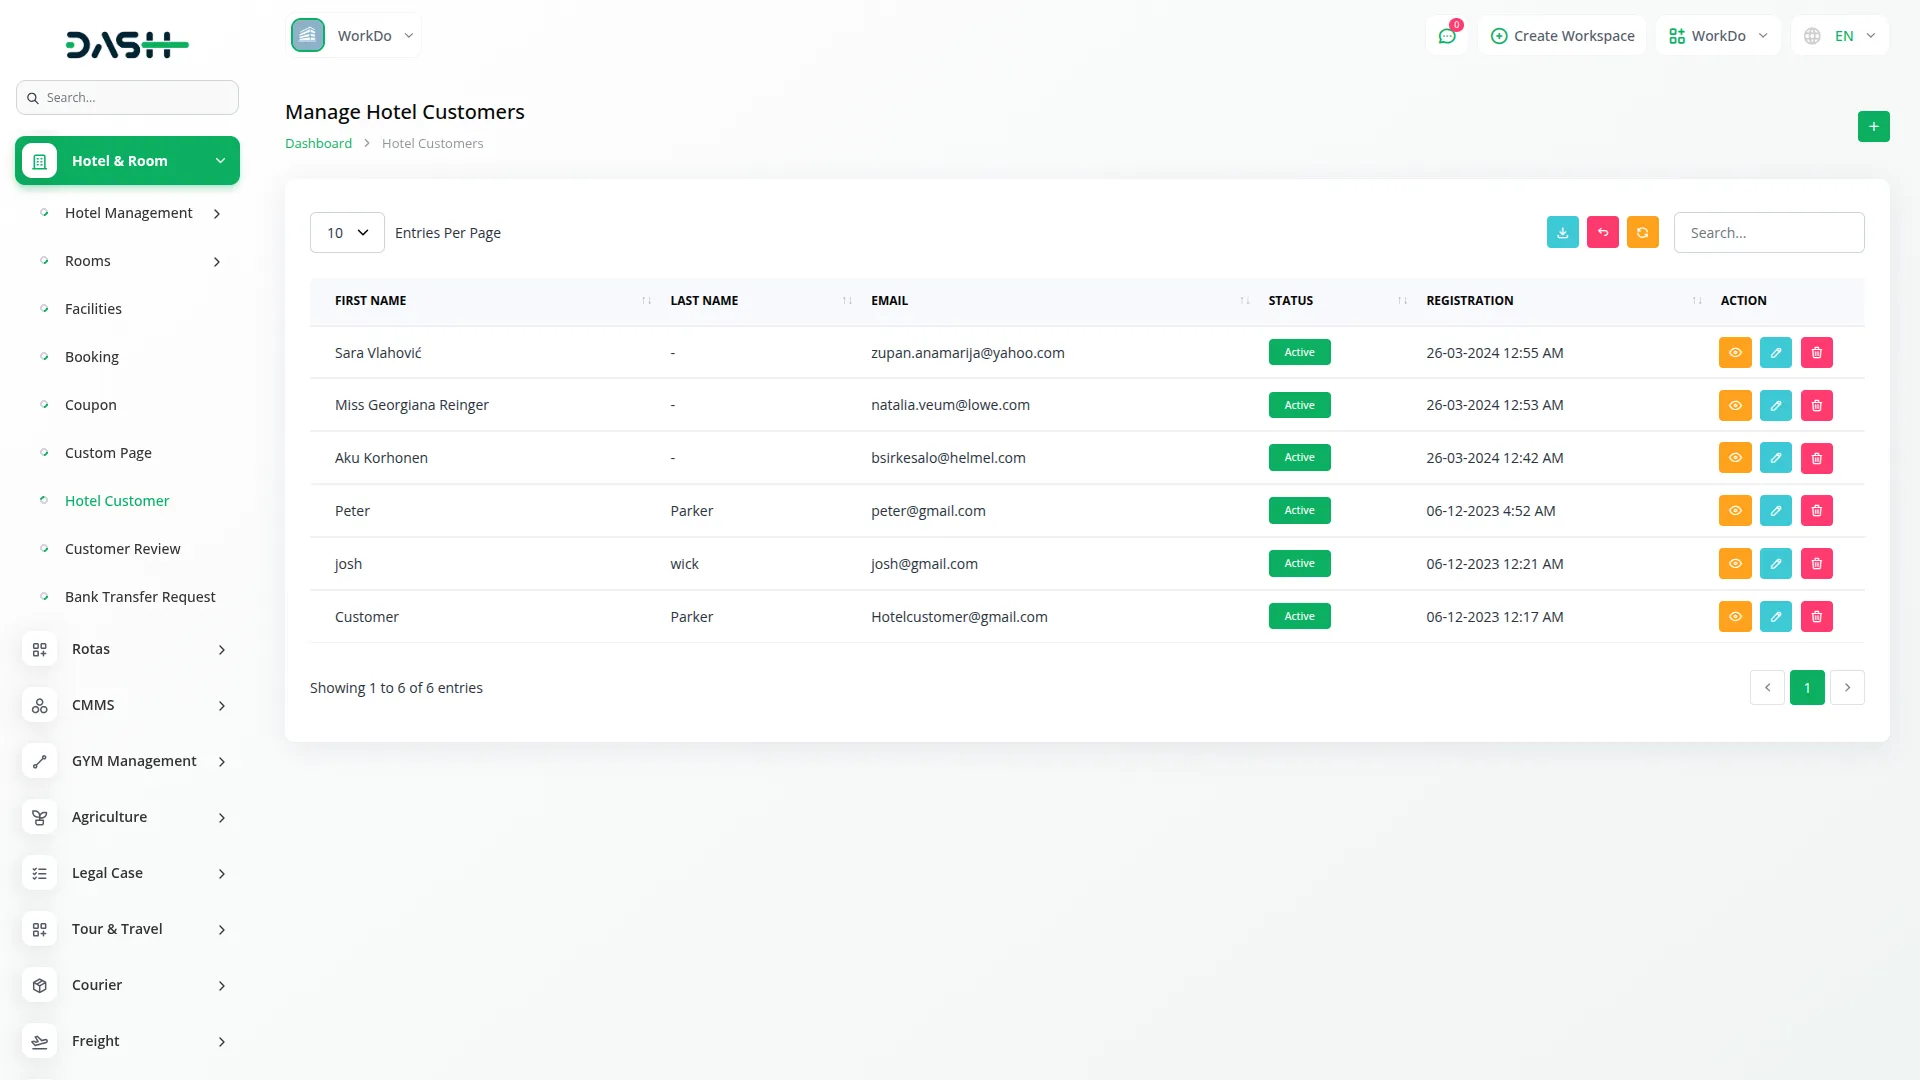Sort table by Registration column
This screenshot has height=1080, width=1920.
point(1469,300)
